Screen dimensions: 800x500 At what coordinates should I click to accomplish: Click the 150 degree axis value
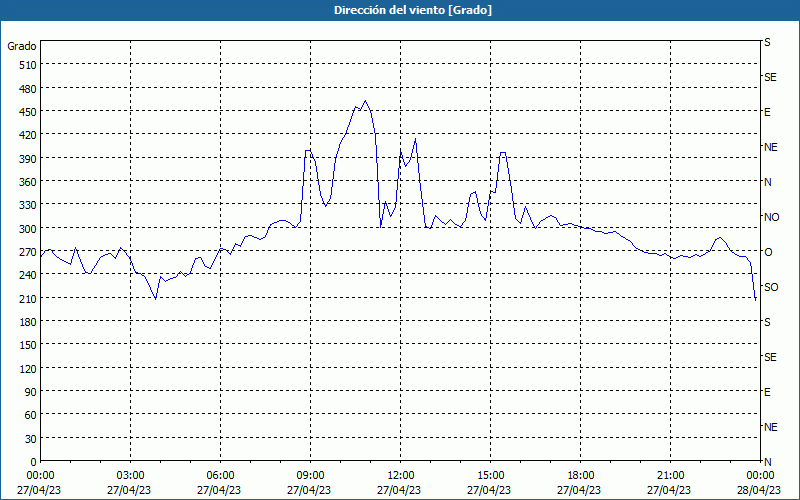[29, 345]
